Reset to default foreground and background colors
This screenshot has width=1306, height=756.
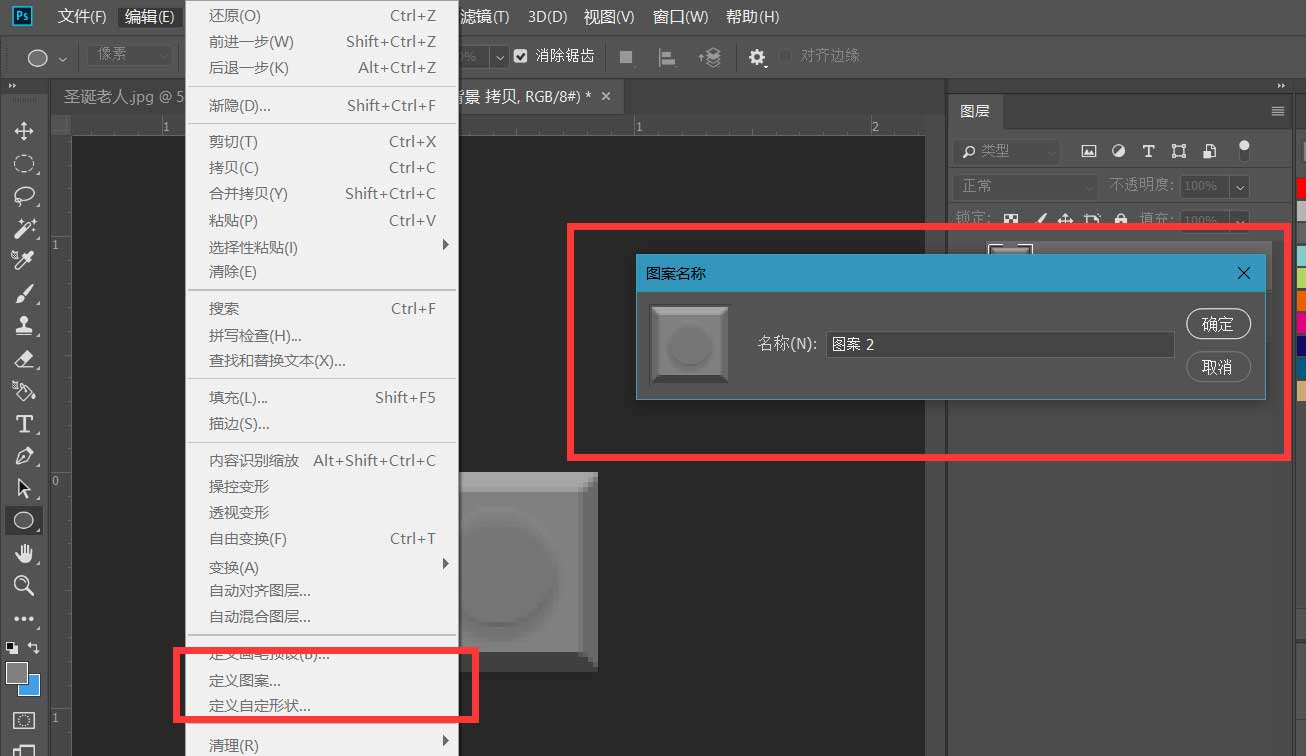pyautogui.click(x=11, y=648)
